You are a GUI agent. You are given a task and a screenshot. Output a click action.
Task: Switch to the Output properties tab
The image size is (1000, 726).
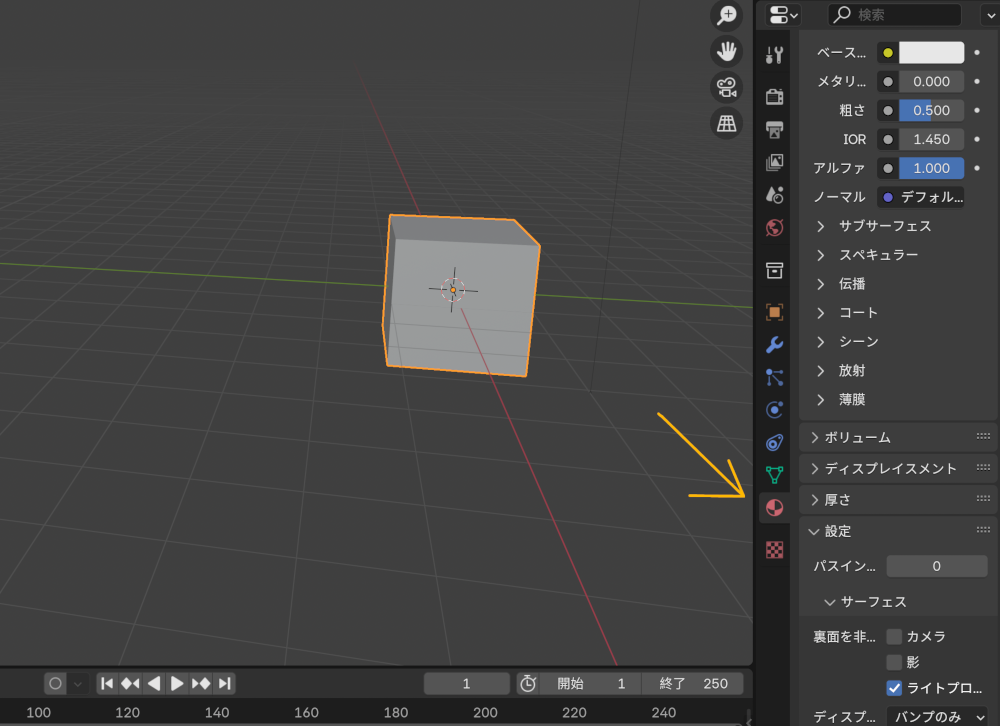(x=774, y=128)
